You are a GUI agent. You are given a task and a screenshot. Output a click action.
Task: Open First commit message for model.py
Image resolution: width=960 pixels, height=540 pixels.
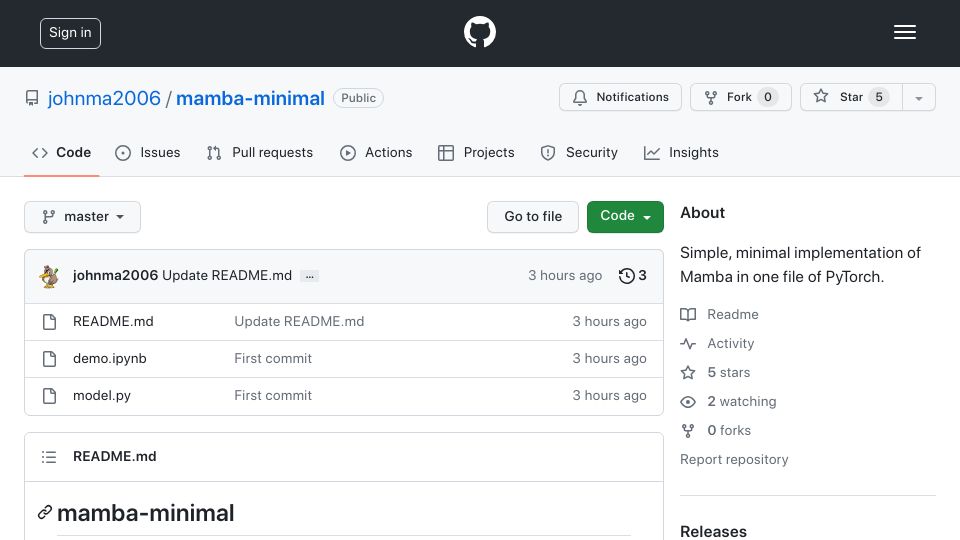273,396
